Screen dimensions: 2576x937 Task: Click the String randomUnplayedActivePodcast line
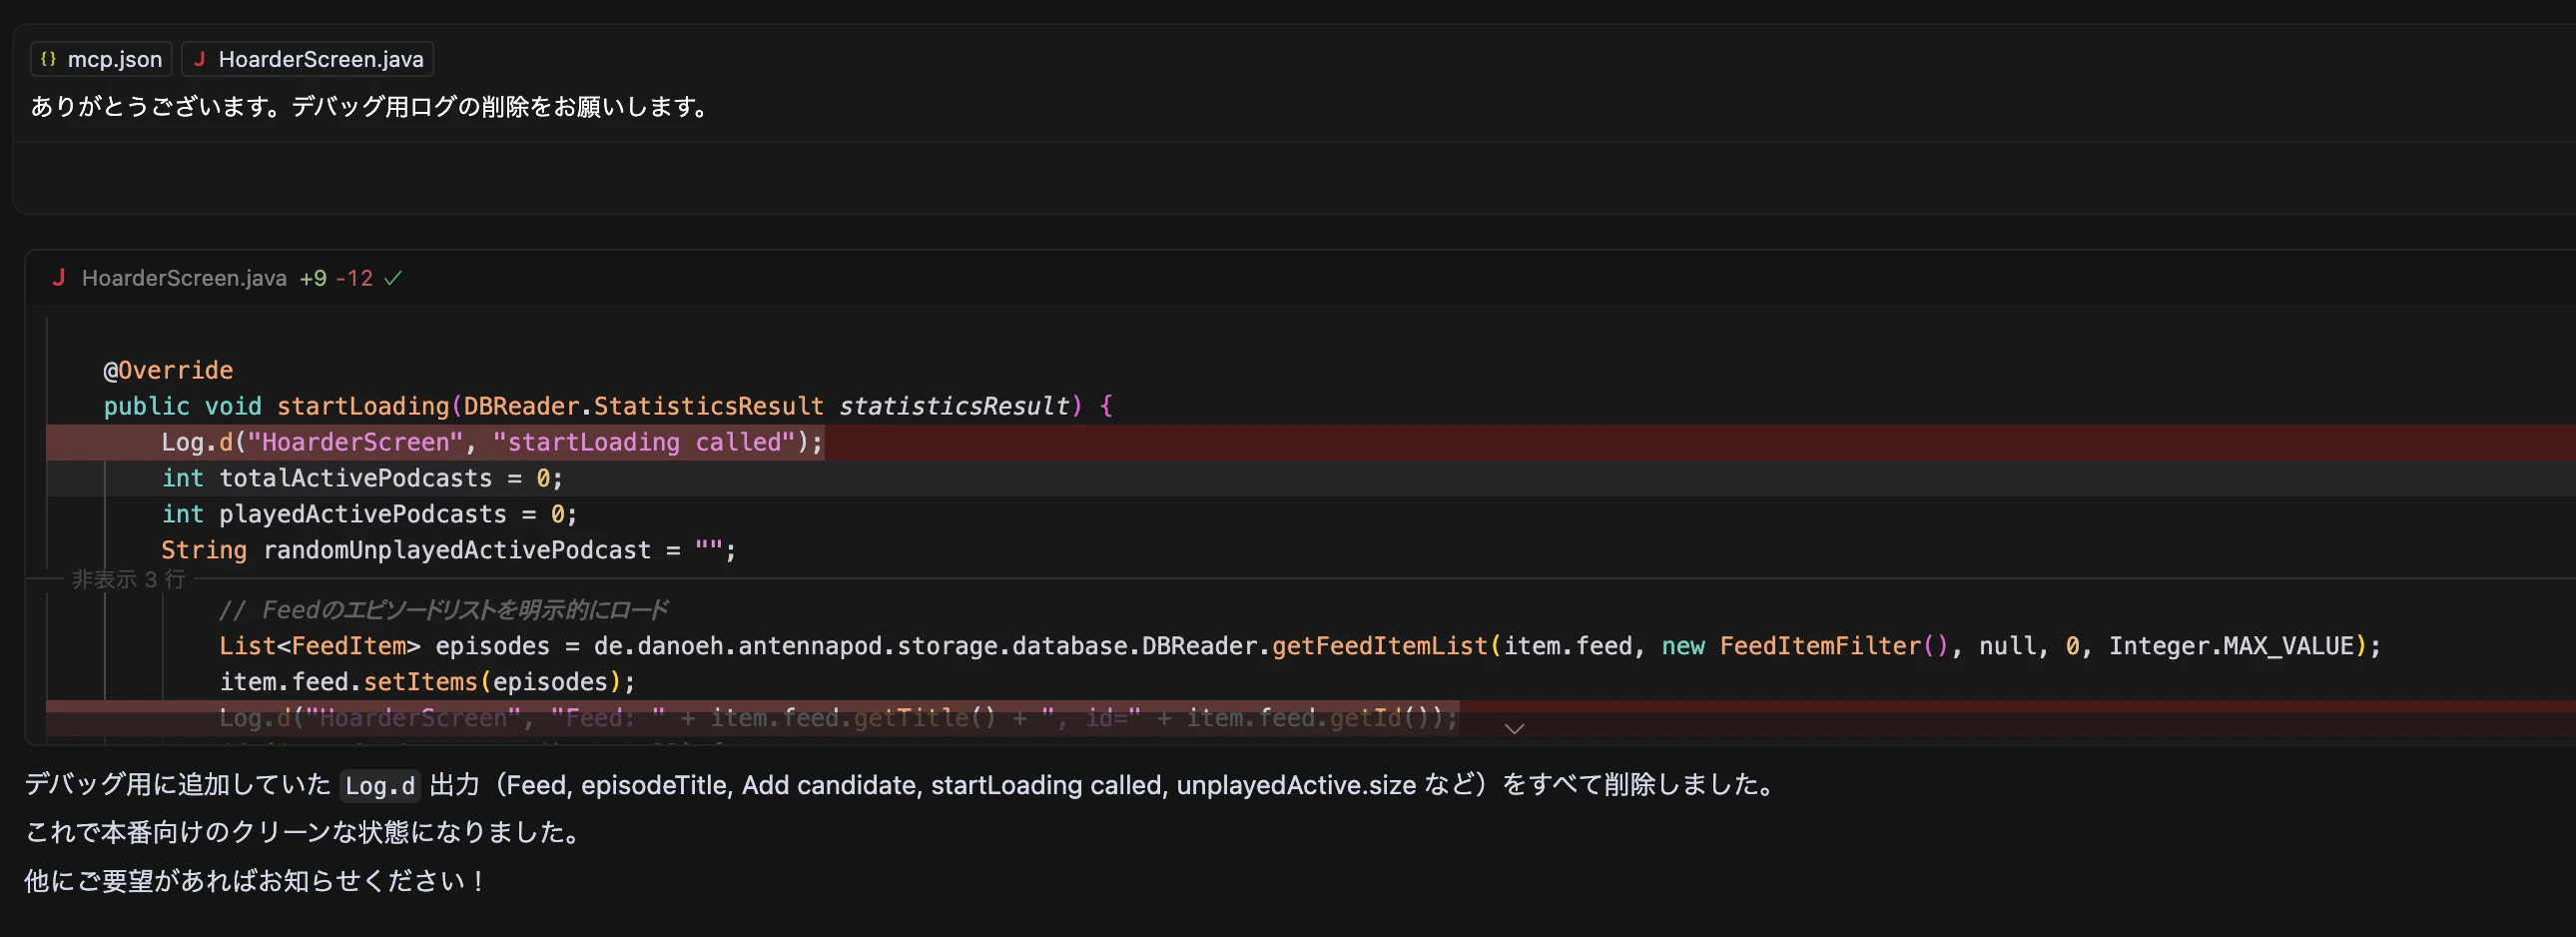pos(449,550)
